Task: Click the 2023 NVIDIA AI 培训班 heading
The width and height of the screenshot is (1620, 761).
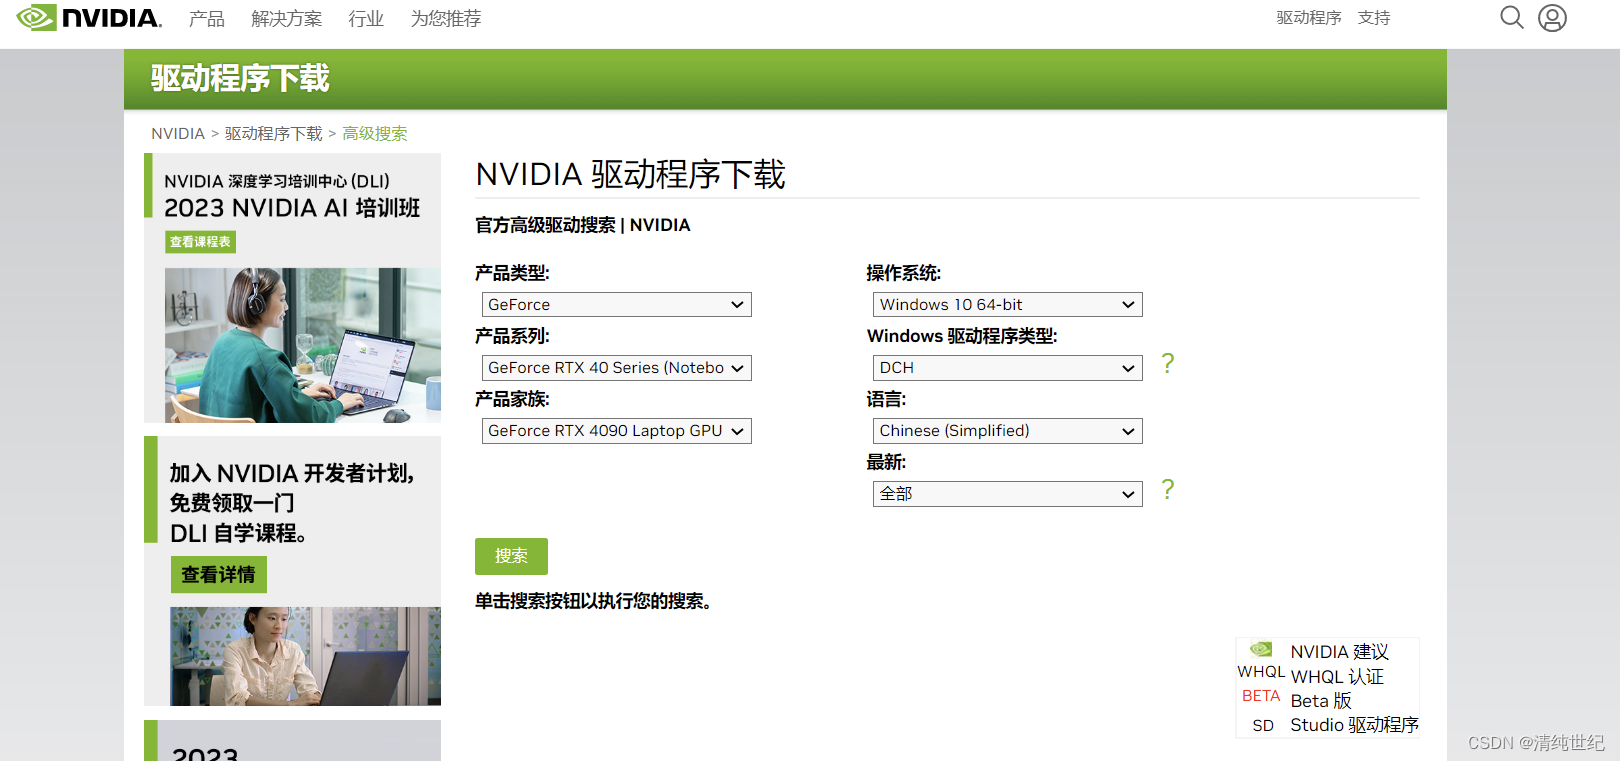Action: coord(292,208)
